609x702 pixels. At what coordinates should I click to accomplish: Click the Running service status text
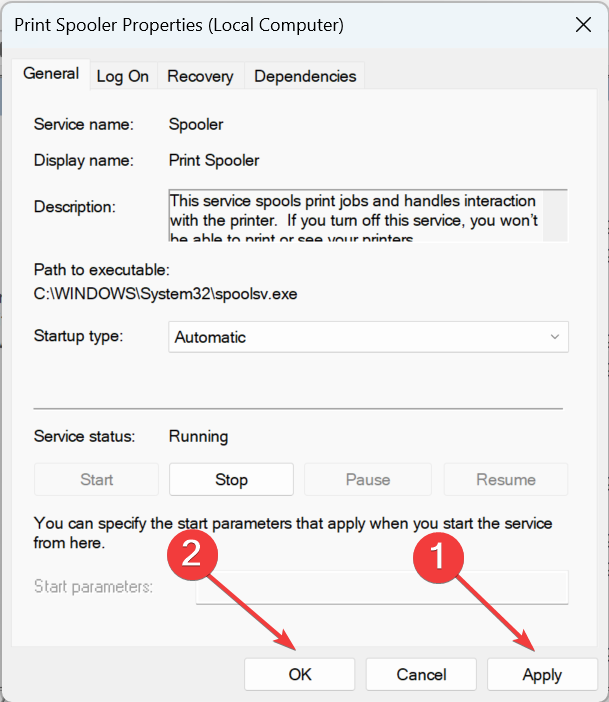pos(198,437)
